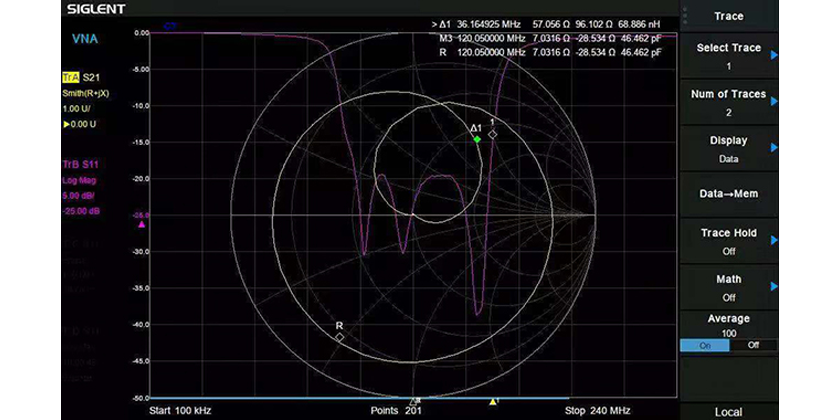Click the VNA mode label
The width and height of the screenshot is (840, 420).
[85, 39]
